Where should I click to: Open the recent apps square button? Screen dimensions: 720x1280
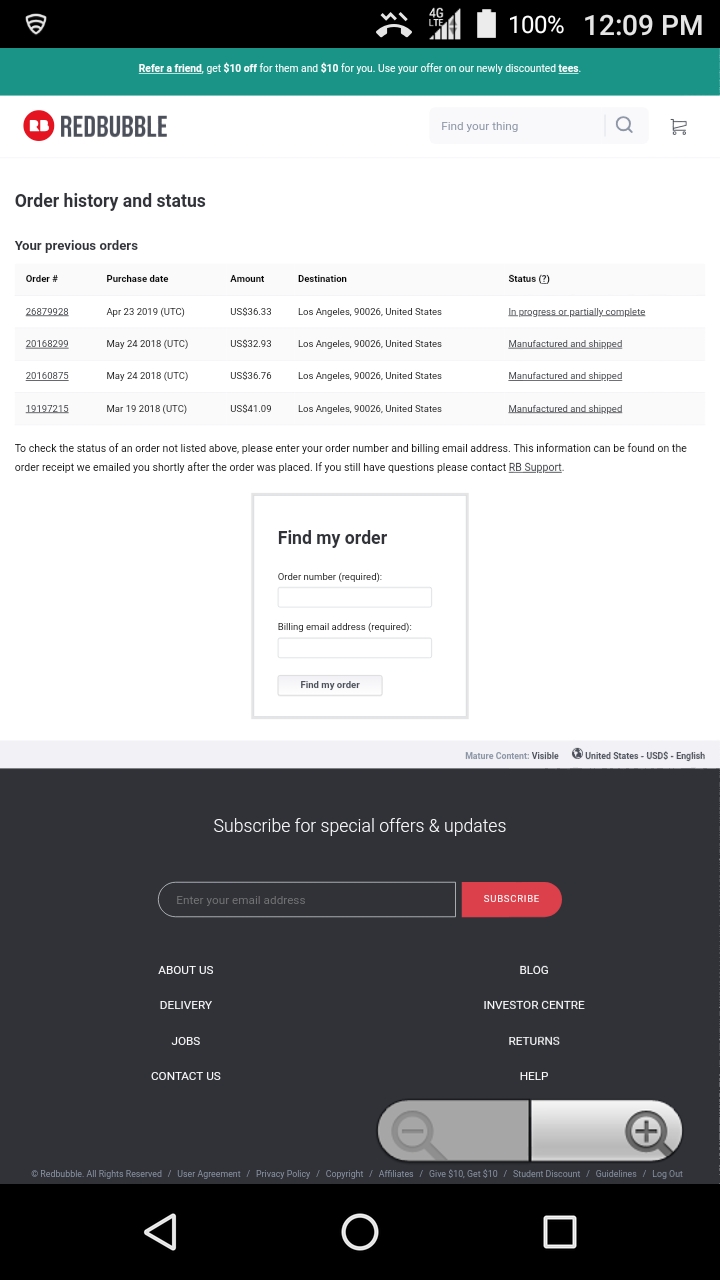coord(559,1232)
